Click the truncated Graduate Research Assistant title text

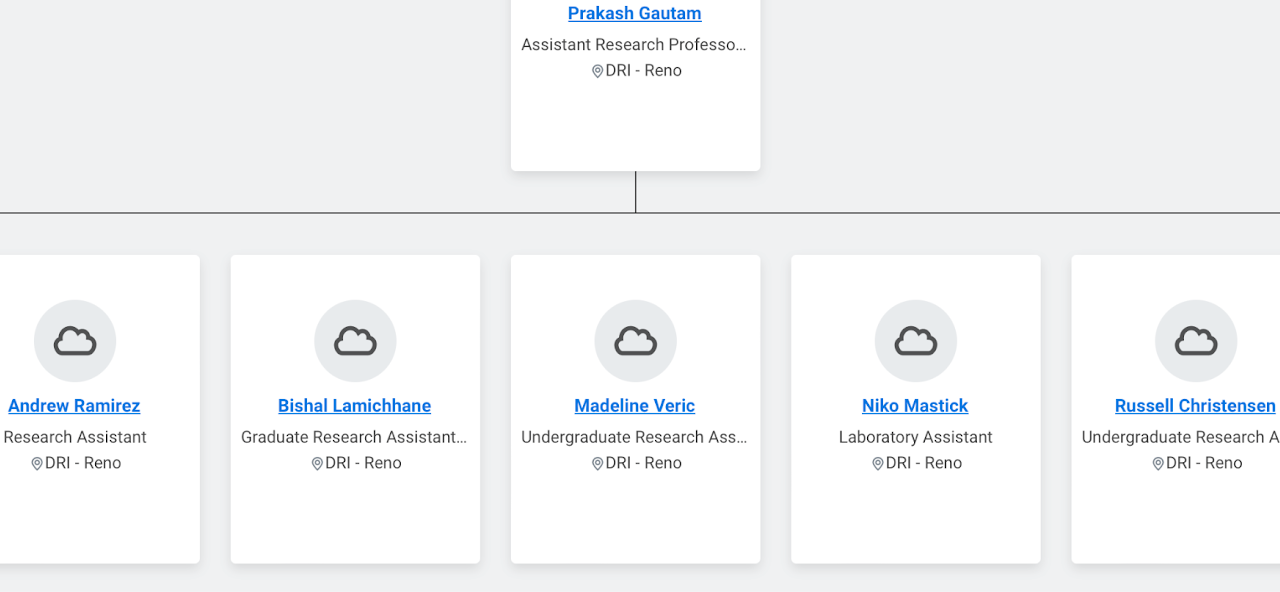355,437
